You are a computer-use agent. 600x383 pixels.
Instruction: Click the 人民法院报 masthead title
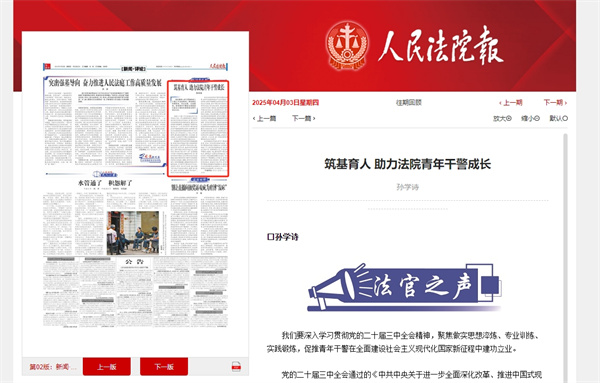coord(440,46)
